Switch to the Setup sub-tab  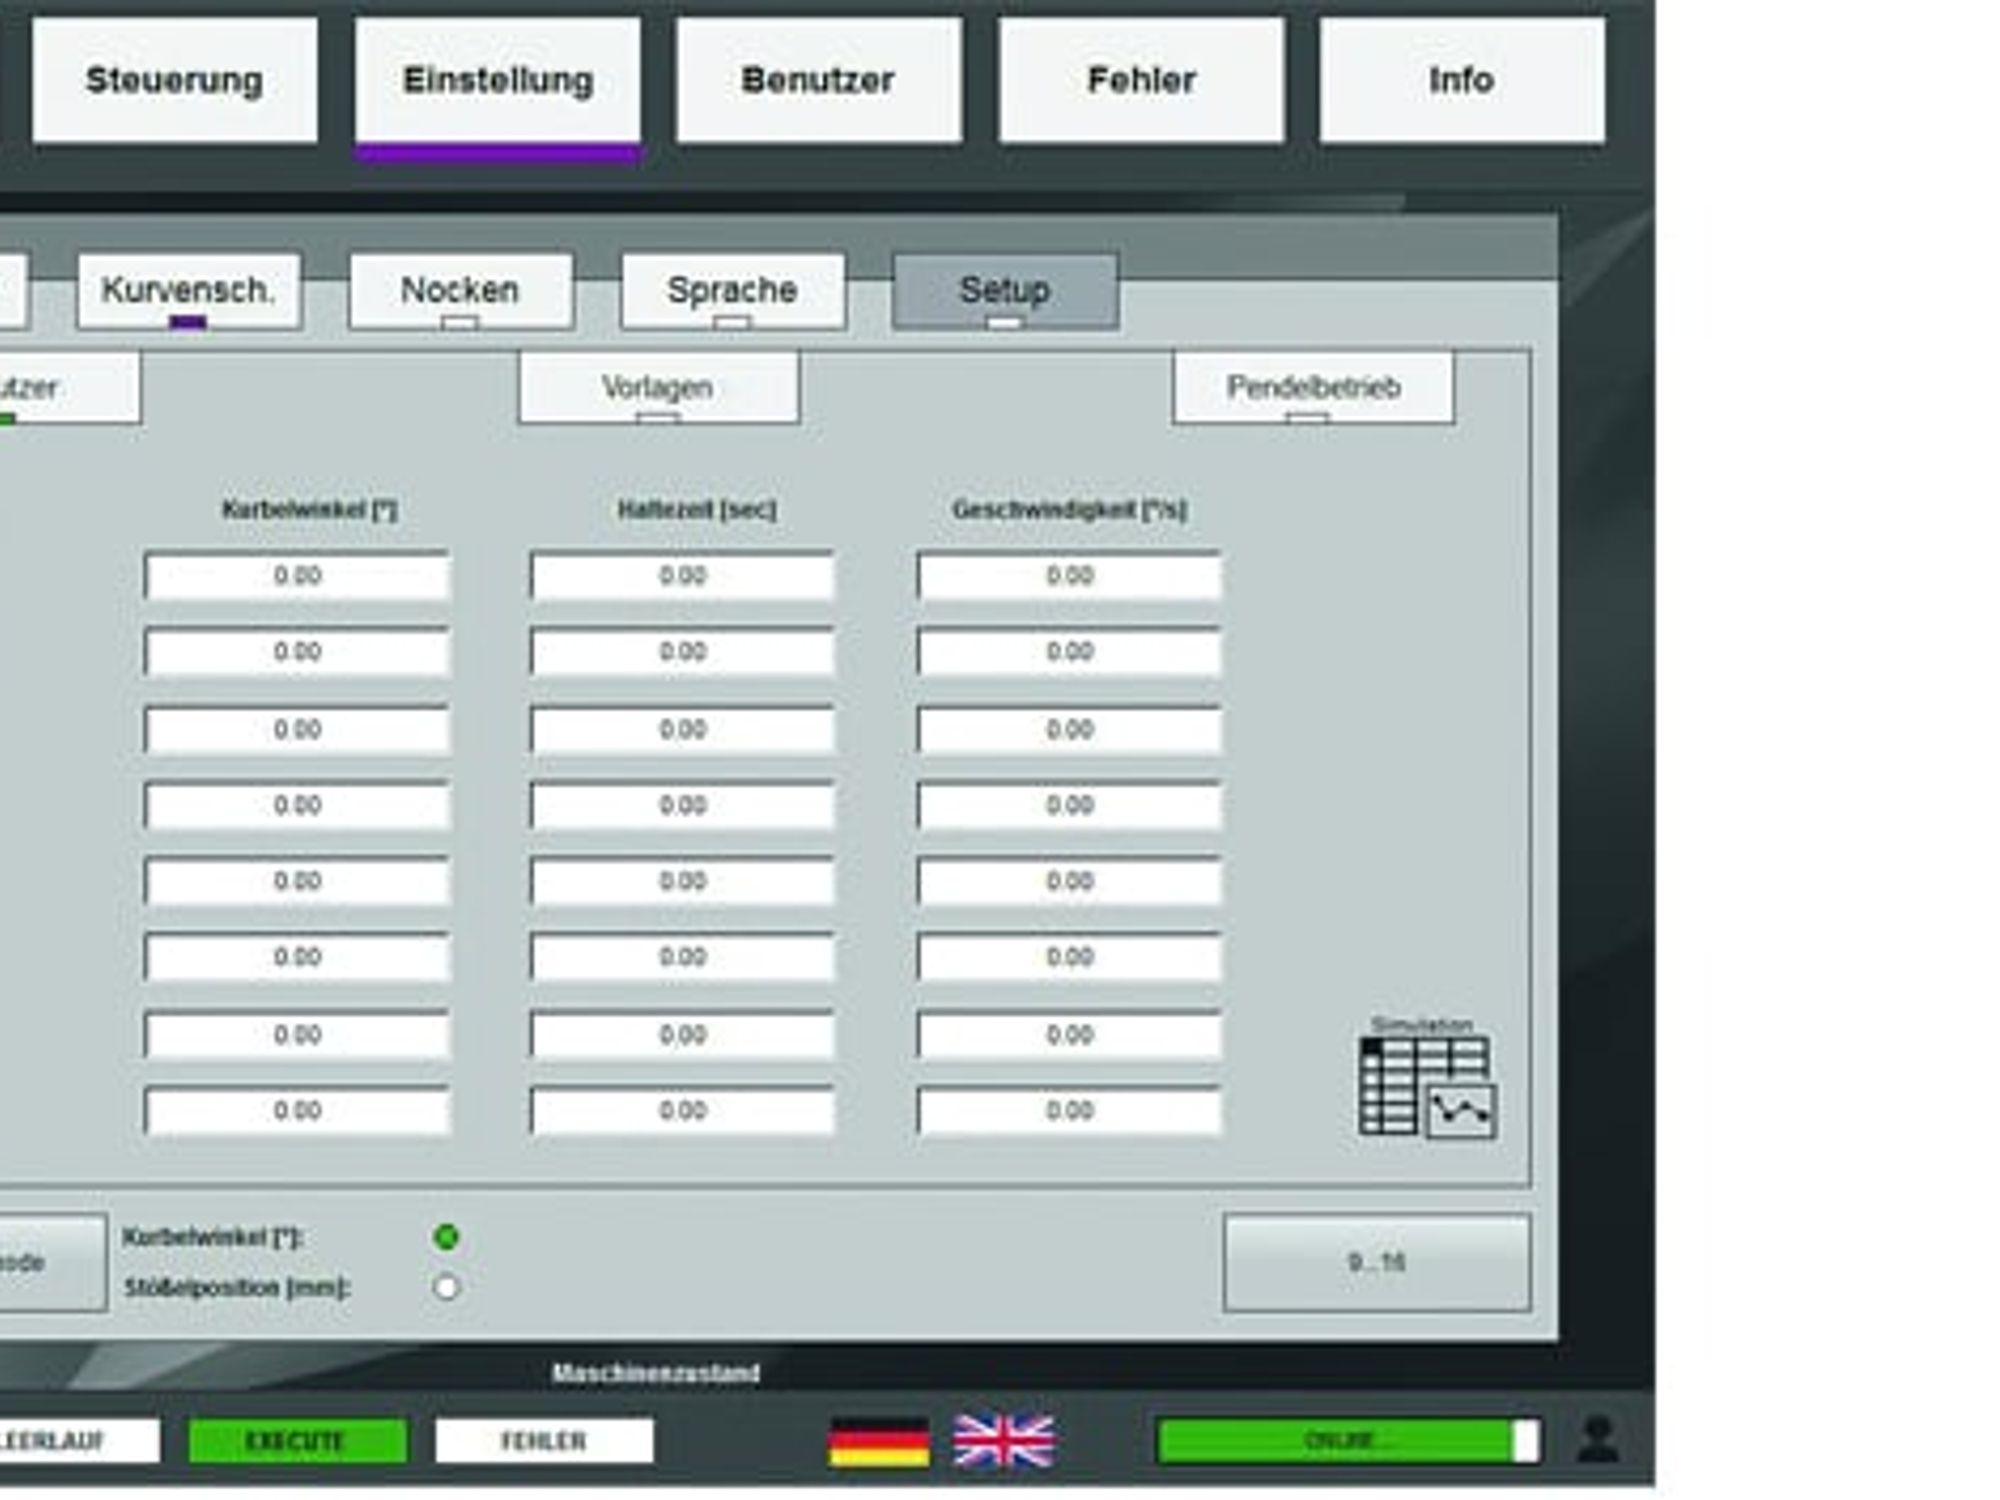click(1005, 291)
